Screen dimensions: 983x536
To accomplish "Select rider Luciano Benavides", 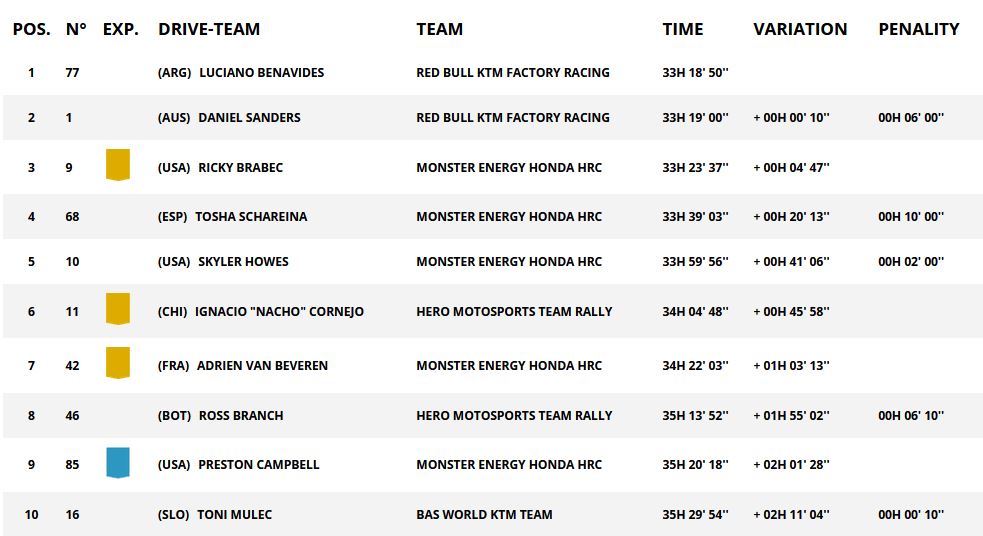I will coord(261,72).
